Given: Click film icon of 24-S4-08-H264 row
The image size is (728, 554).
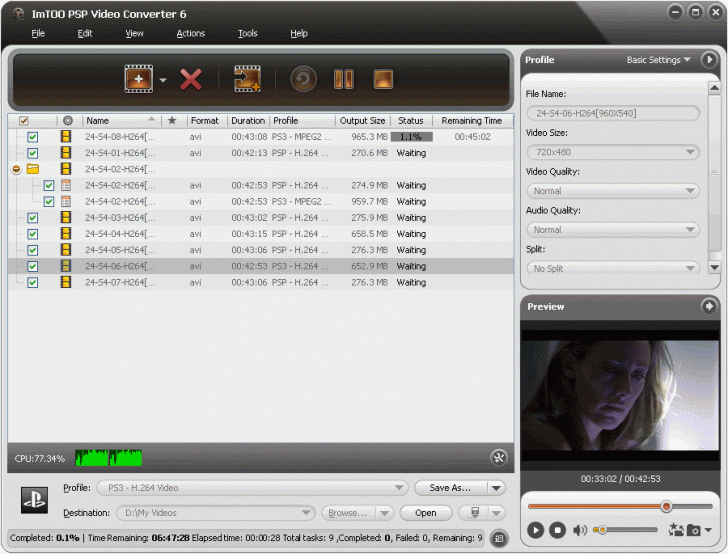Looking at the screenshot, I should (x=66, y=137).
